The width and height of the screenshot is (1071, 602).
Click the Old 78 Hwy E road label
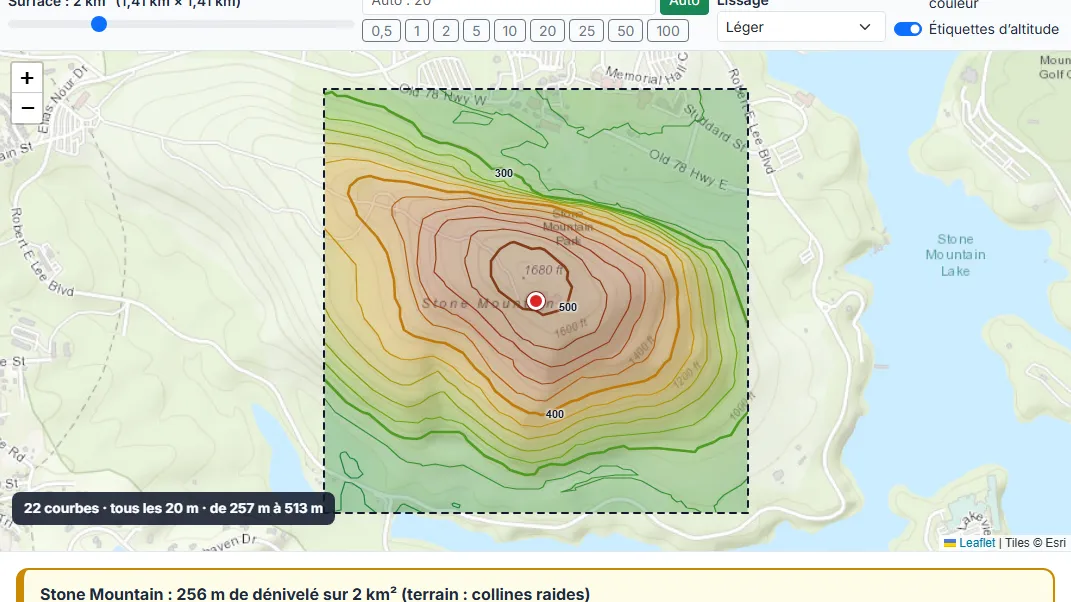688,169
